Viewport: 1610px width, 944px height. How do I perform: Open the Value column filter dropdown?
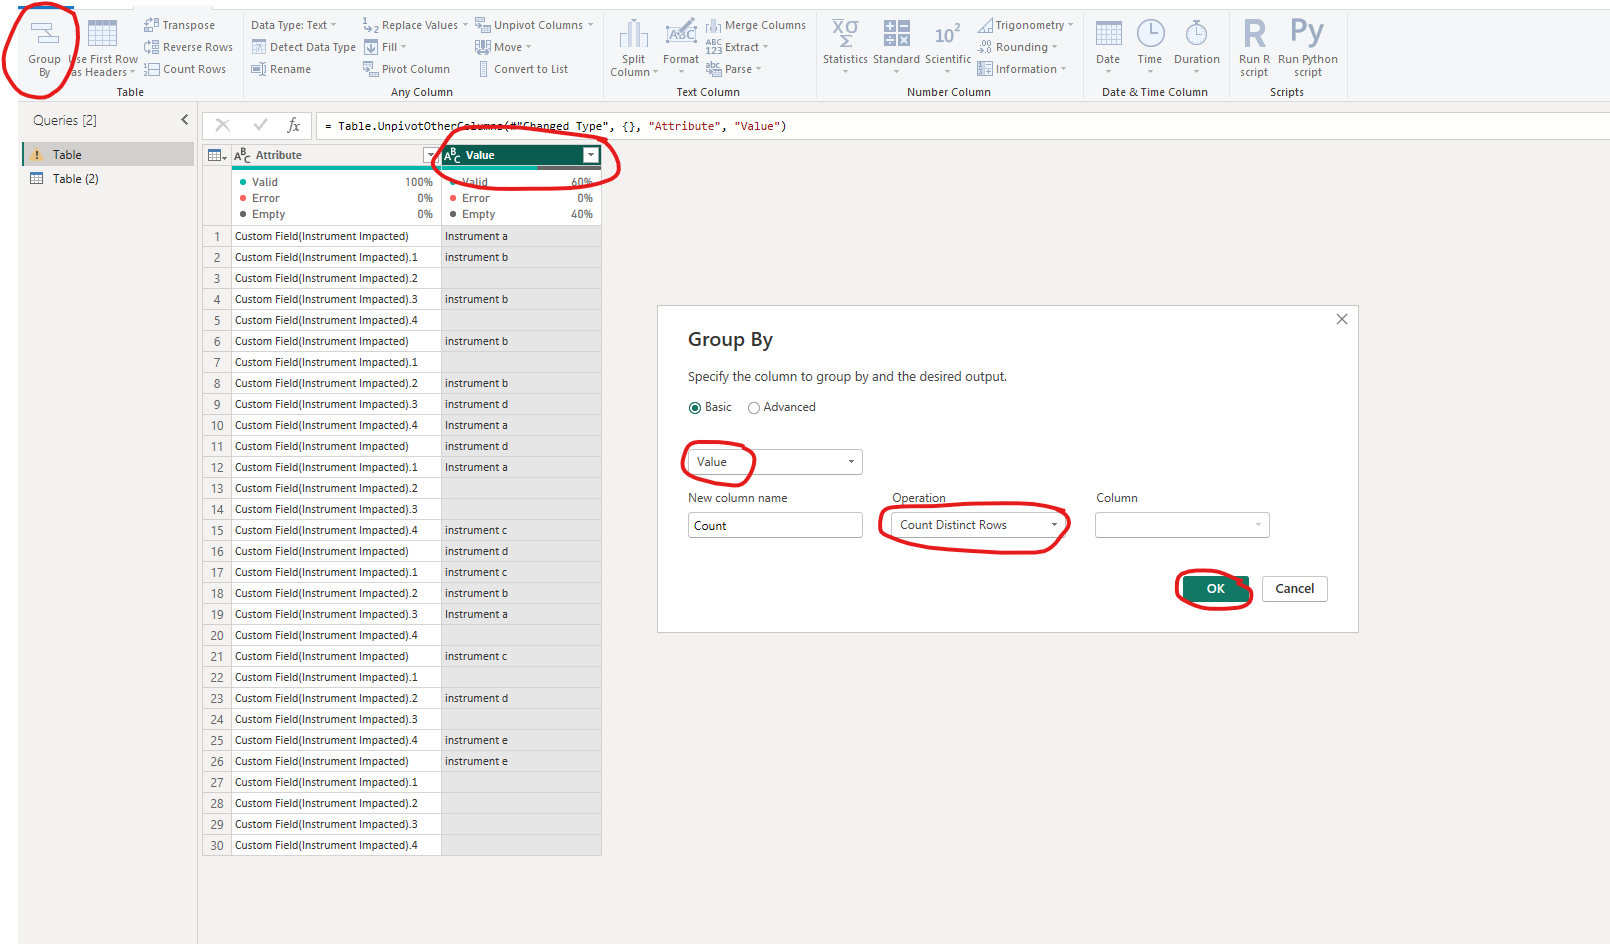(591, 155)
